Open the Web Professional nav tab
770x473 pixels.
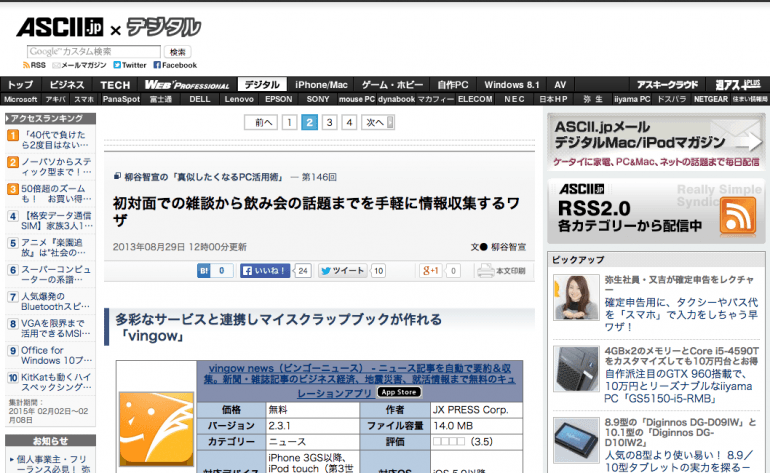point(187,84)
